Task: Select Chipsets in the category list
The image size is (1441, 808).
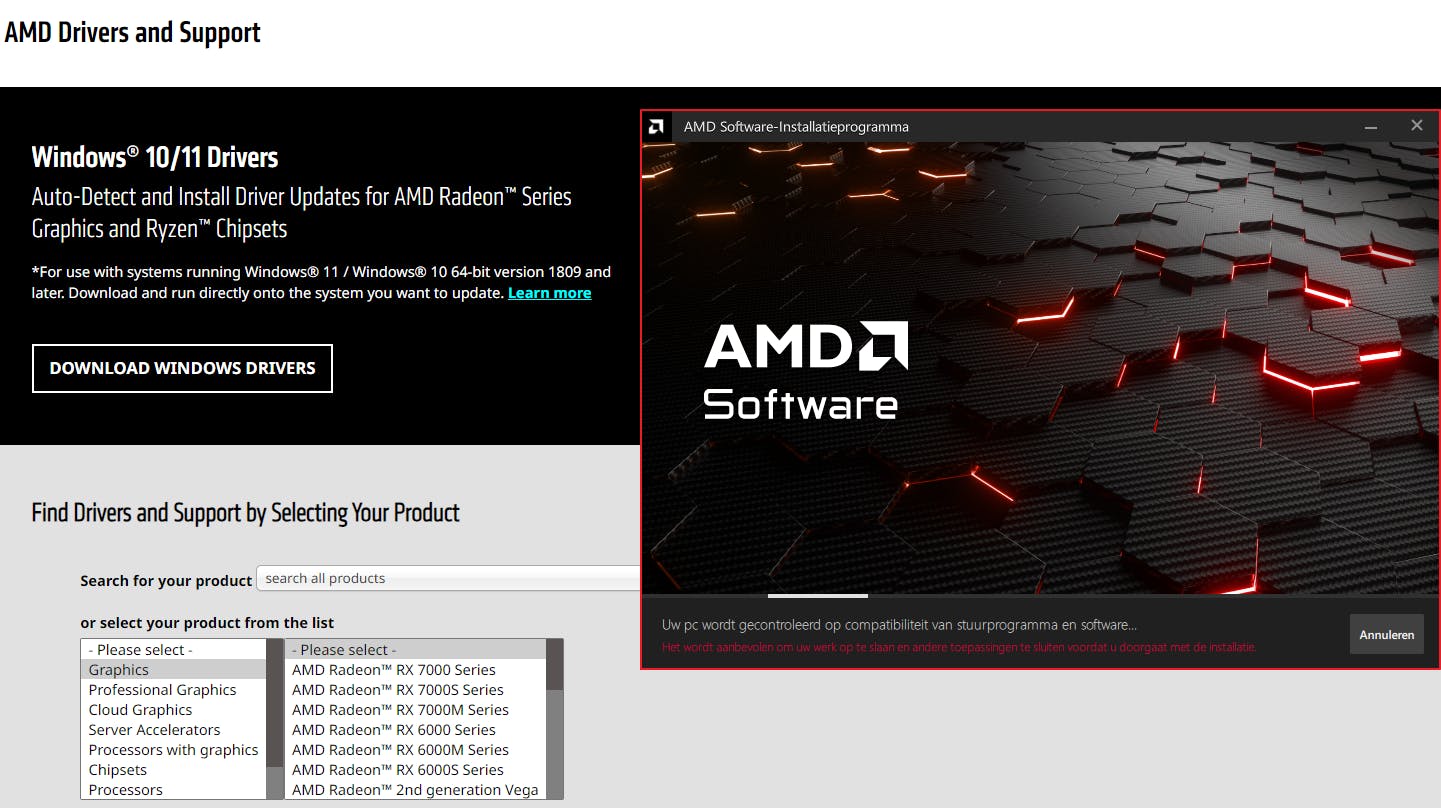Action: [173, 770]
